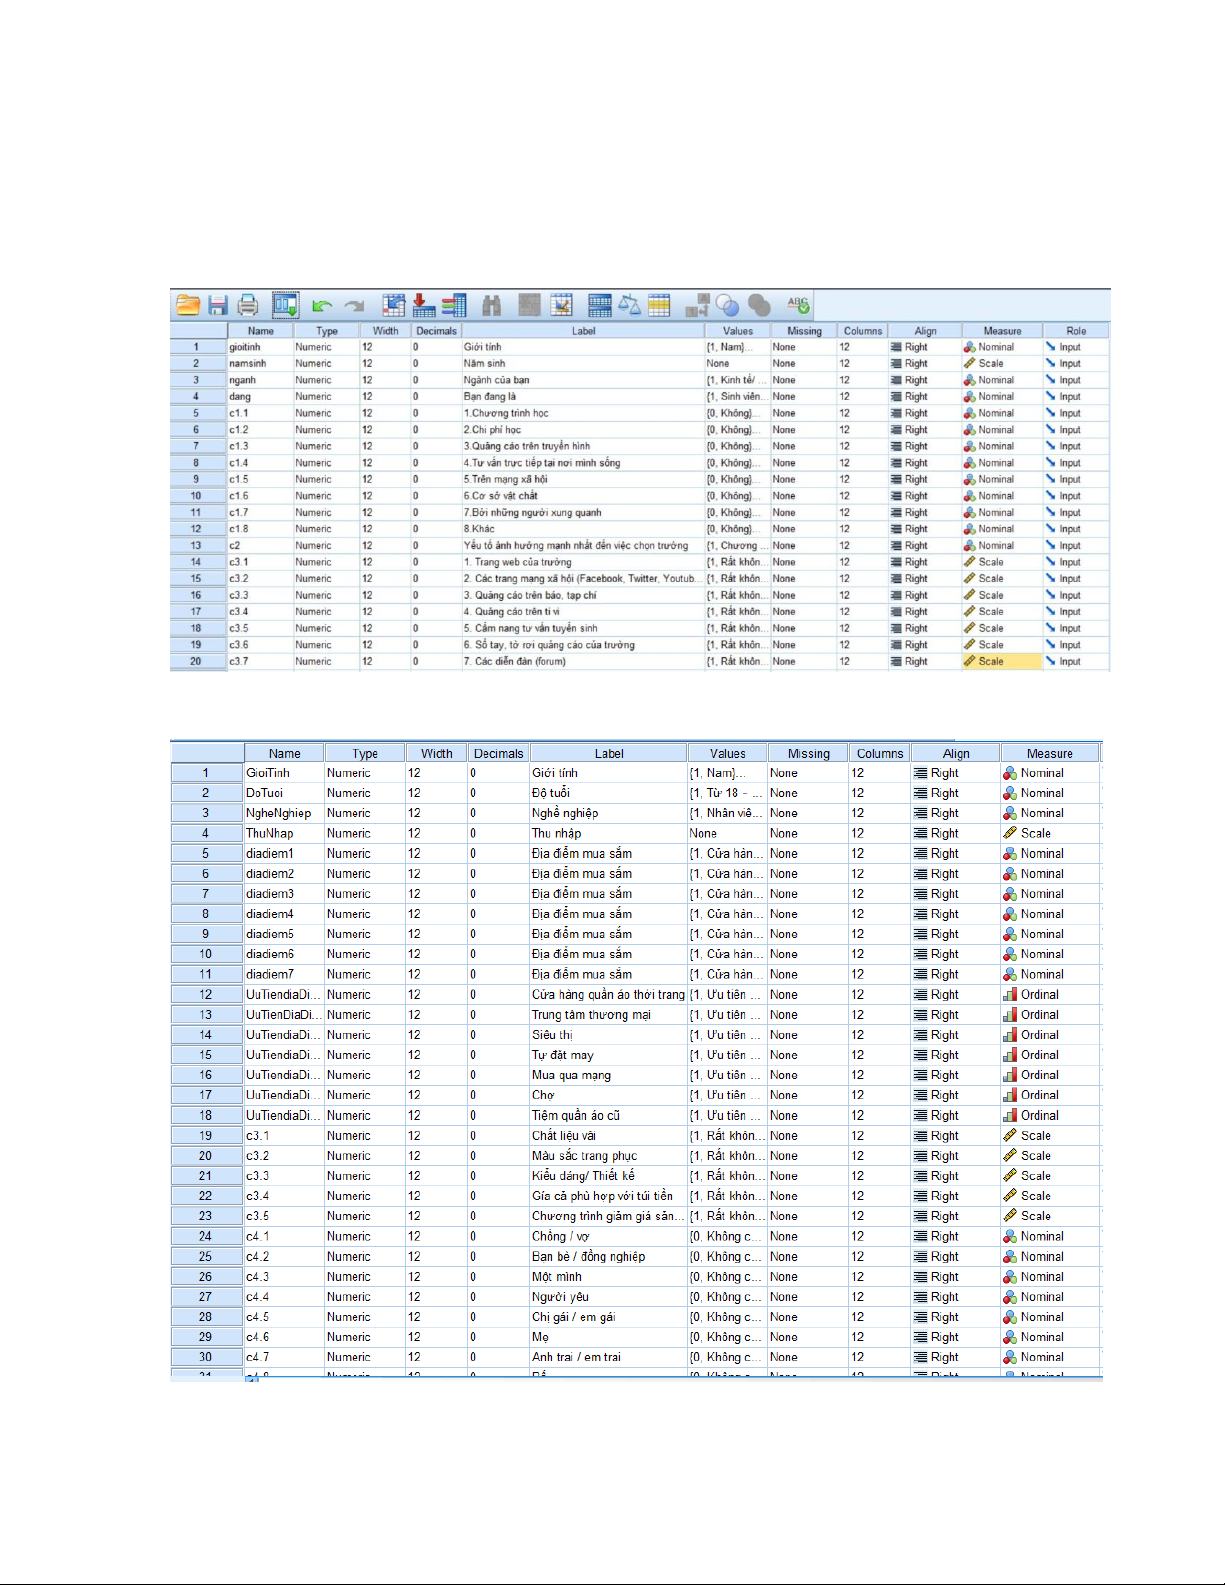Click the Save floppy disk icon
The height and width of the screenshot is (1585, 1225).
218,305
